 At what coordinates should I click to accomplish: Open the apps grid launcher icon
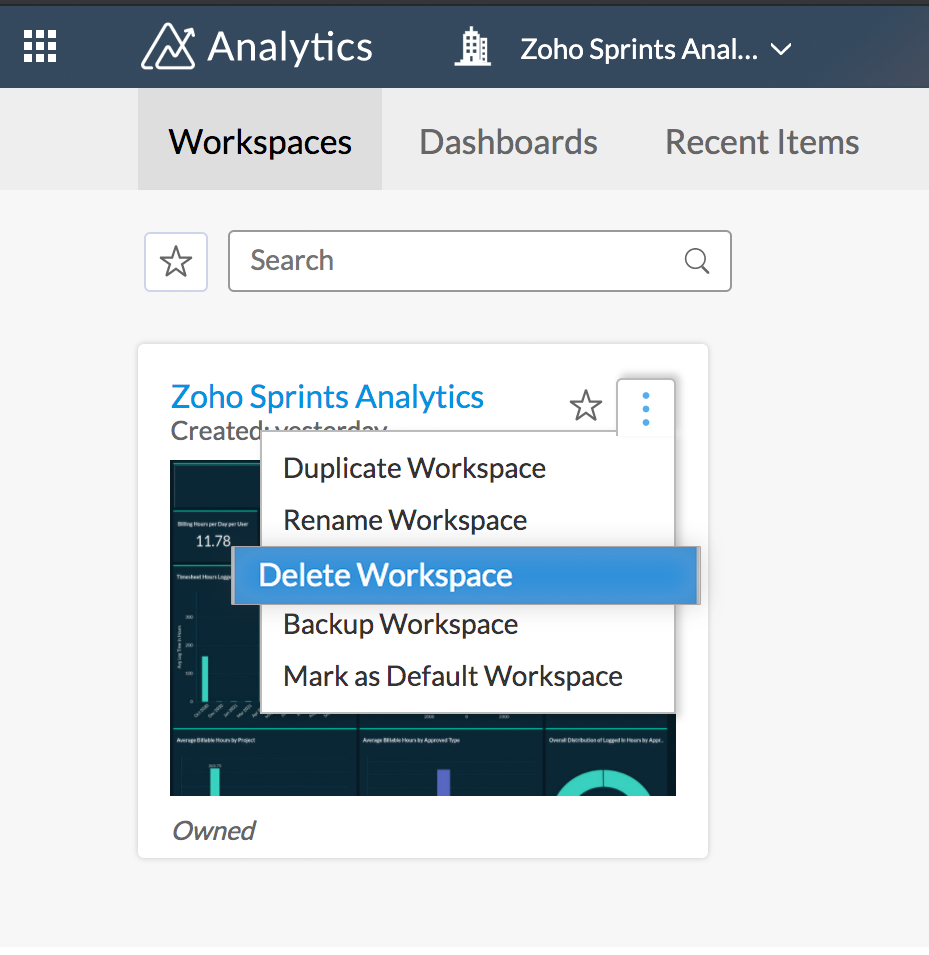pyautogui.click(x=40, y=46)
